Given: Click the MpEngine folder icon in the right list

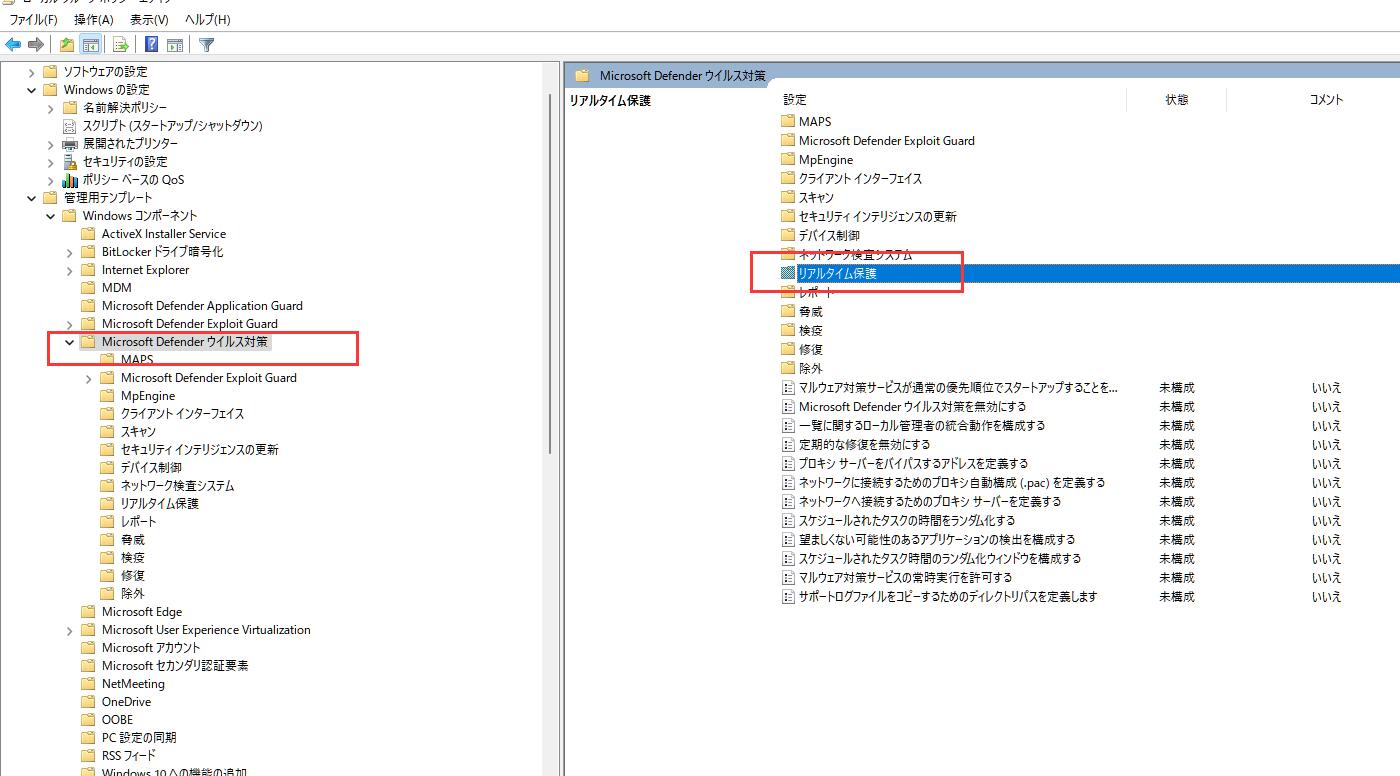Looking at the screenshot, I should tap(788, 160).
